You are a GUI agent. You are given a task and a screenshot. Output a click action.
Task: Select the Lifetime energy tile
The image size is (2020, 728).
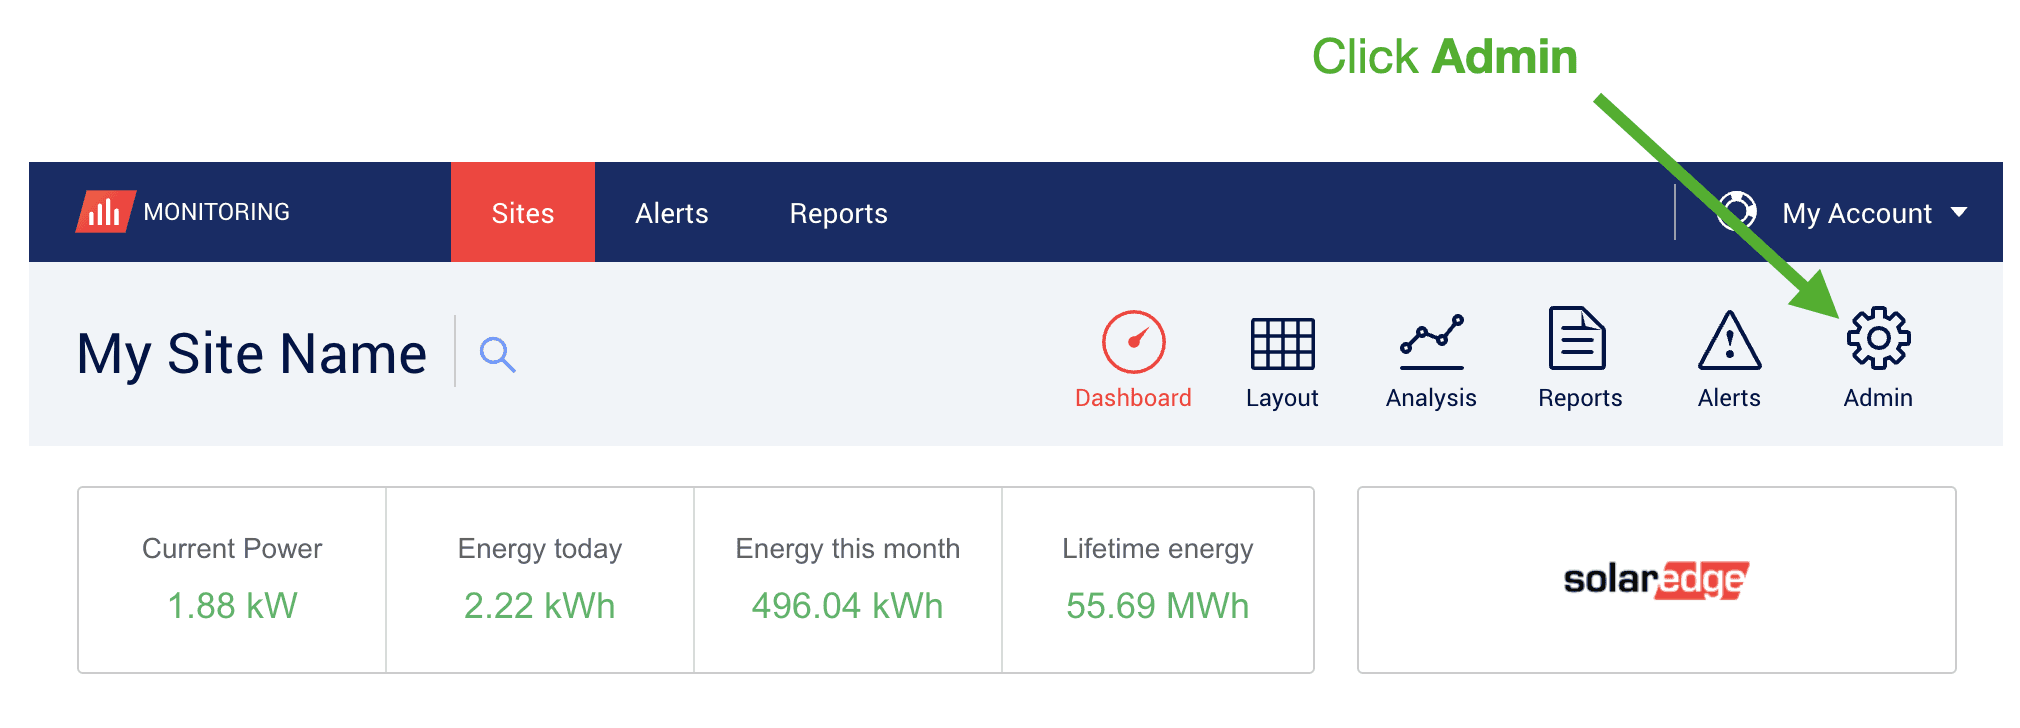click(1157, 580)
